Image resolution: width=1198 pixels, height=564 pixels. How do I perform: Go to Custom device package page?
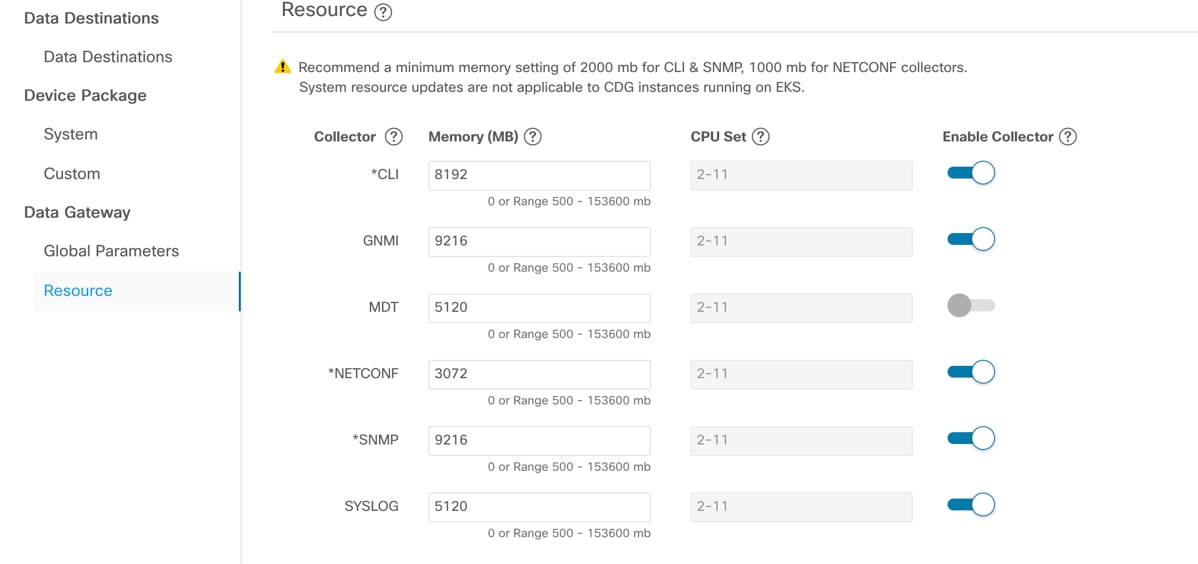tap(72, 174)
